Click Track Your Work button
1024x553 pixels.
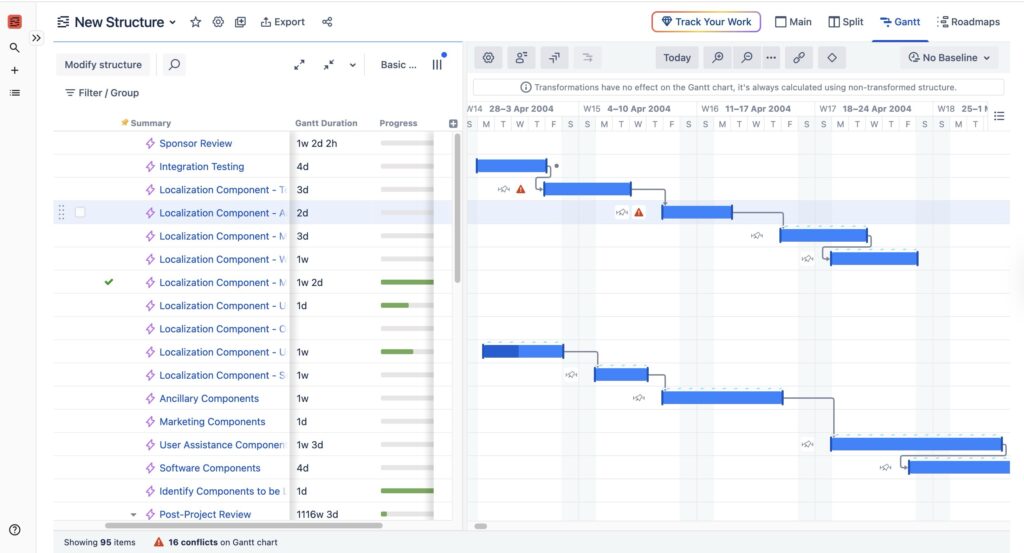tap(706, 22)
